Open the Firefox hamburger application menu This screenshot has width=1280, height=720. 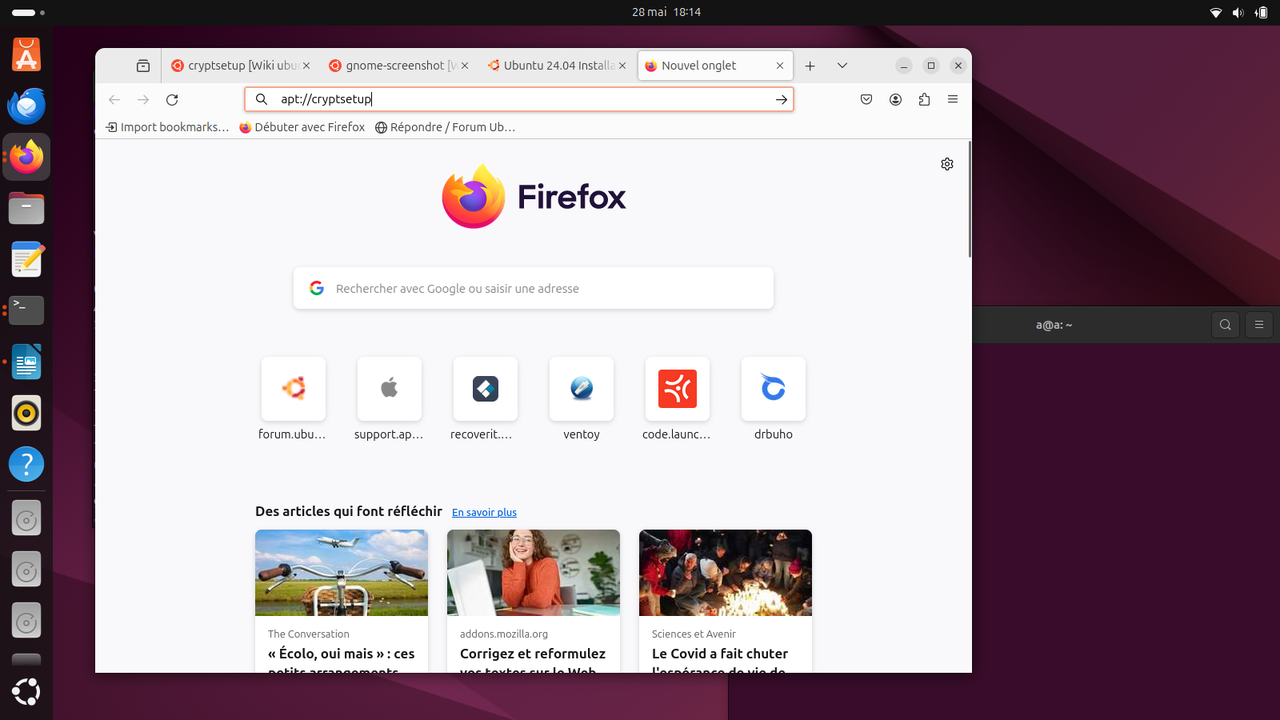tap(953, 100)
